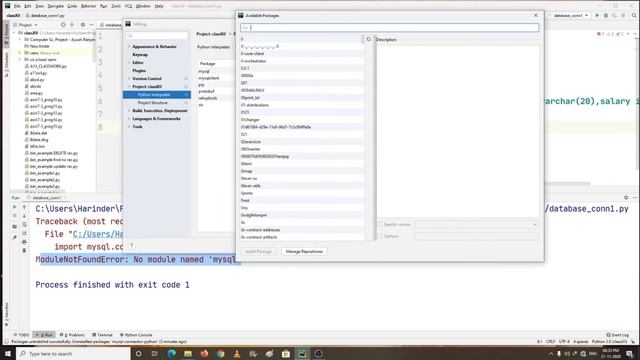This screenshot has width=640, height=360.
Task: Run the program with green play icon
Action: [x=597, y=15]
